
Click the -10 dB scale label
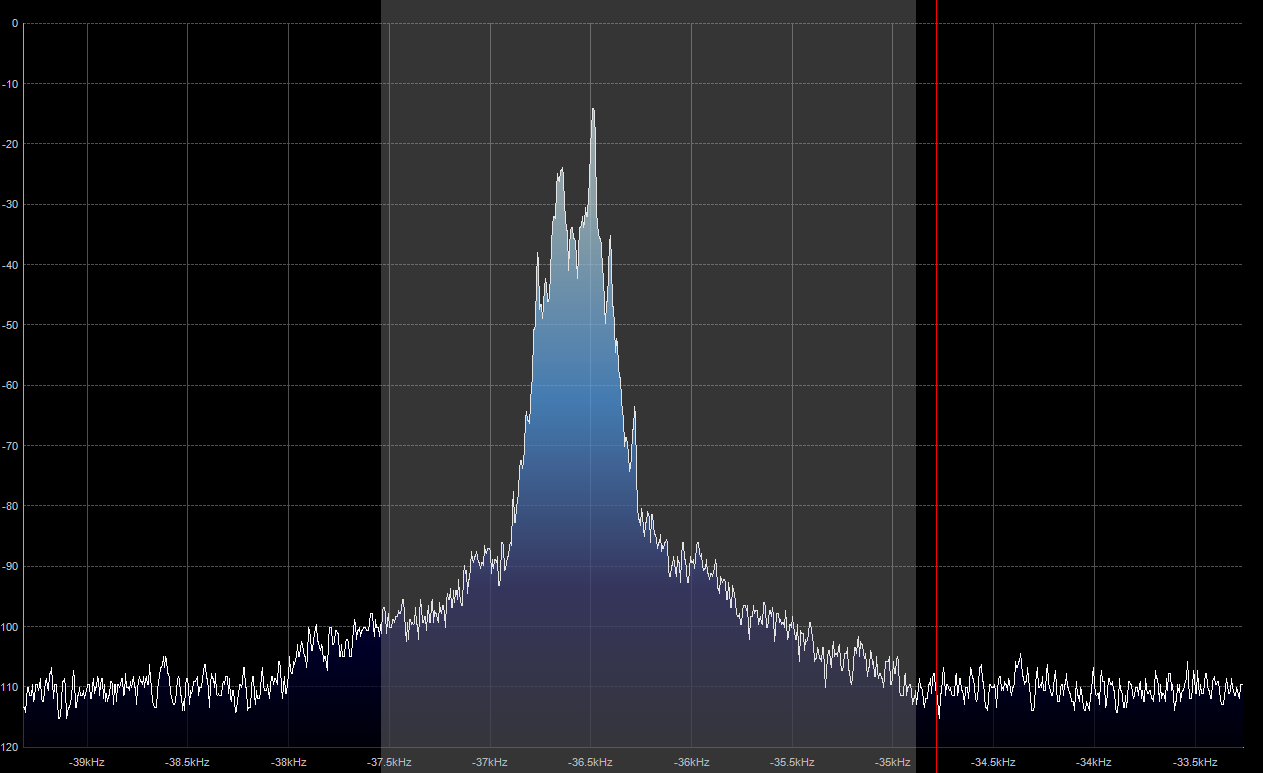11,84
